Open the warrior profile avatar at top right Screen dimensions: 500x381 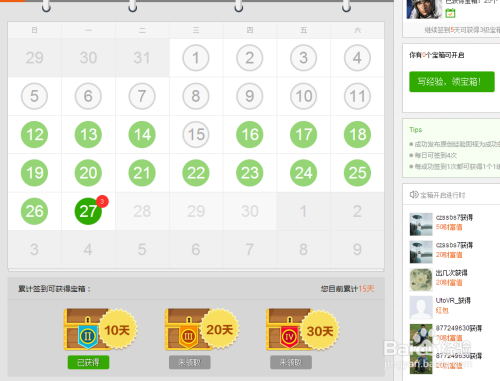point(424,9)
